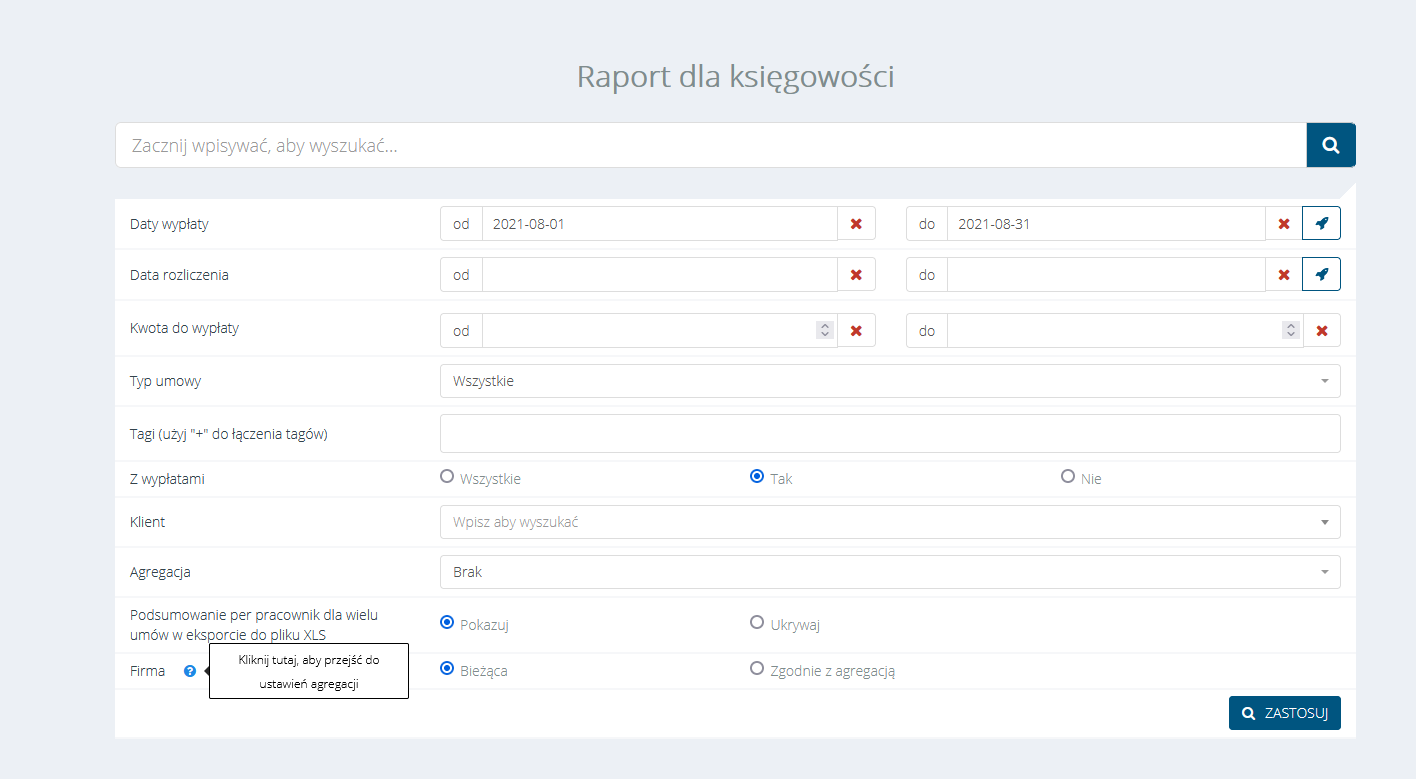Click the Data rozliczenia 'do' date field
The height and width of the screenshot is (779, 1416).
pyautogui.click(x=1105, y=274)
